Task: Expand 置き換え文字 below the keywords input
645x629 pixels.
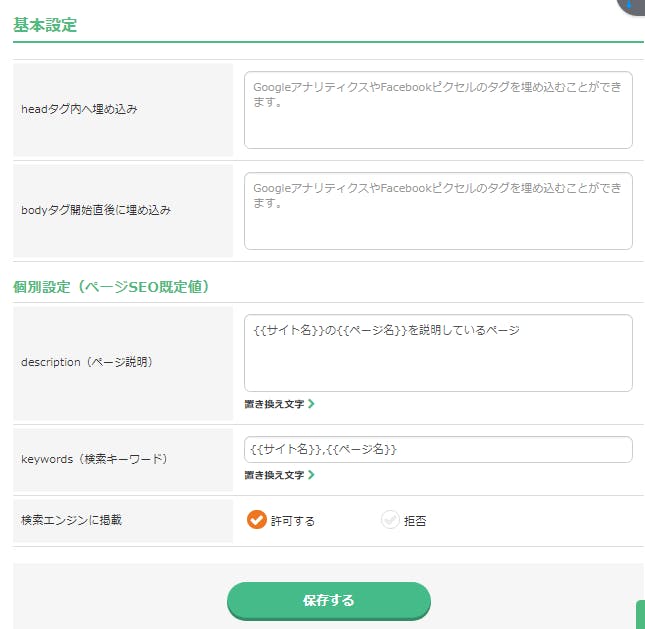Action: tap(274, 475)
